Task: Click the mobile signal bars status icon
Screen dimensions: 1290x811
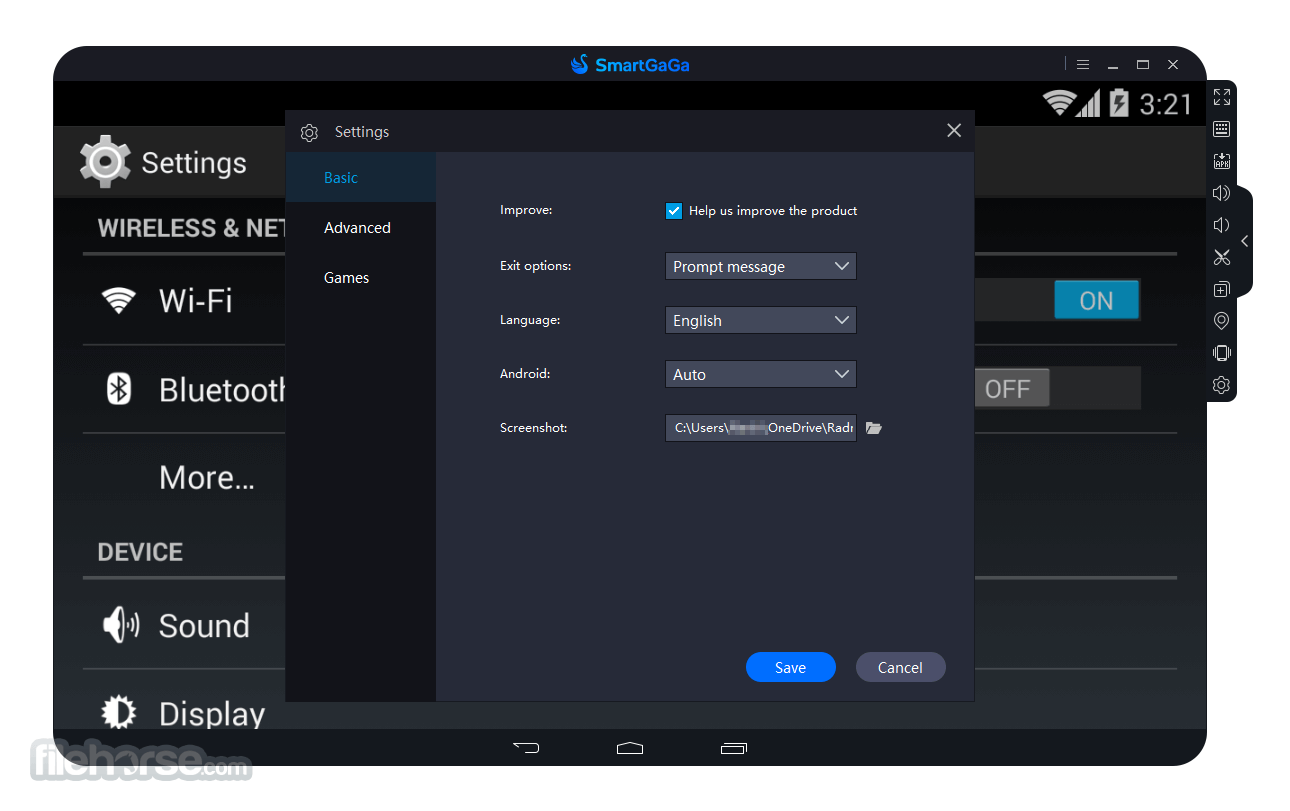Action: (1088, 103)
